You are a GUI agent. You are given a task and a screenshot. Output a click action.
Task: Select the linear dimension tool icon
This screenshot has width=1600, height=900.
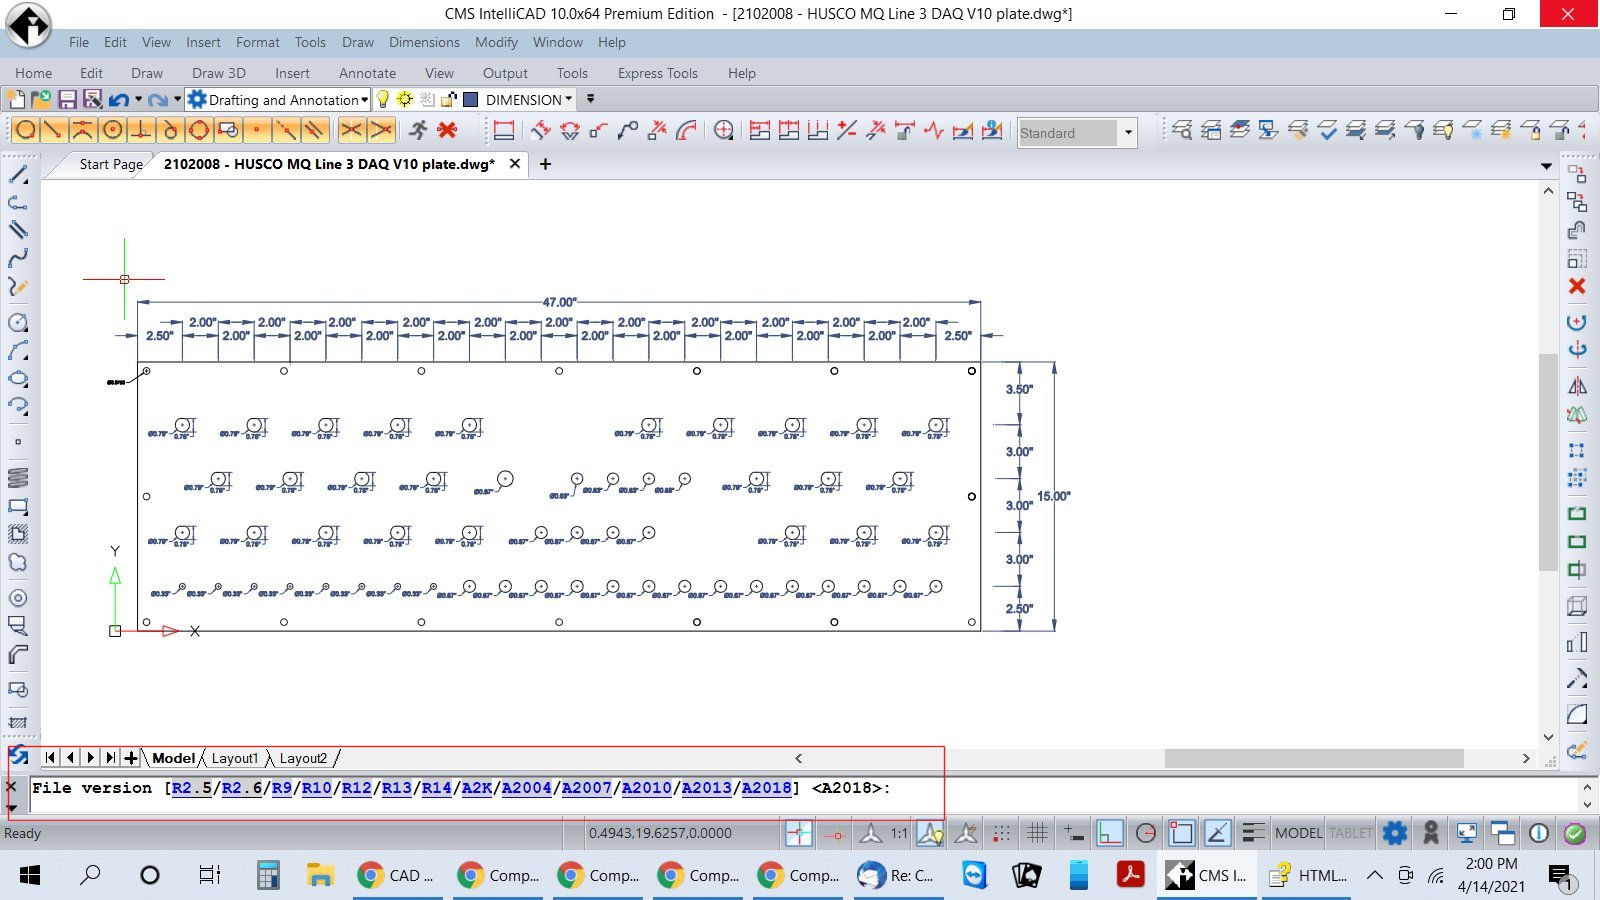pyautogui.click(x=504, y=130)
